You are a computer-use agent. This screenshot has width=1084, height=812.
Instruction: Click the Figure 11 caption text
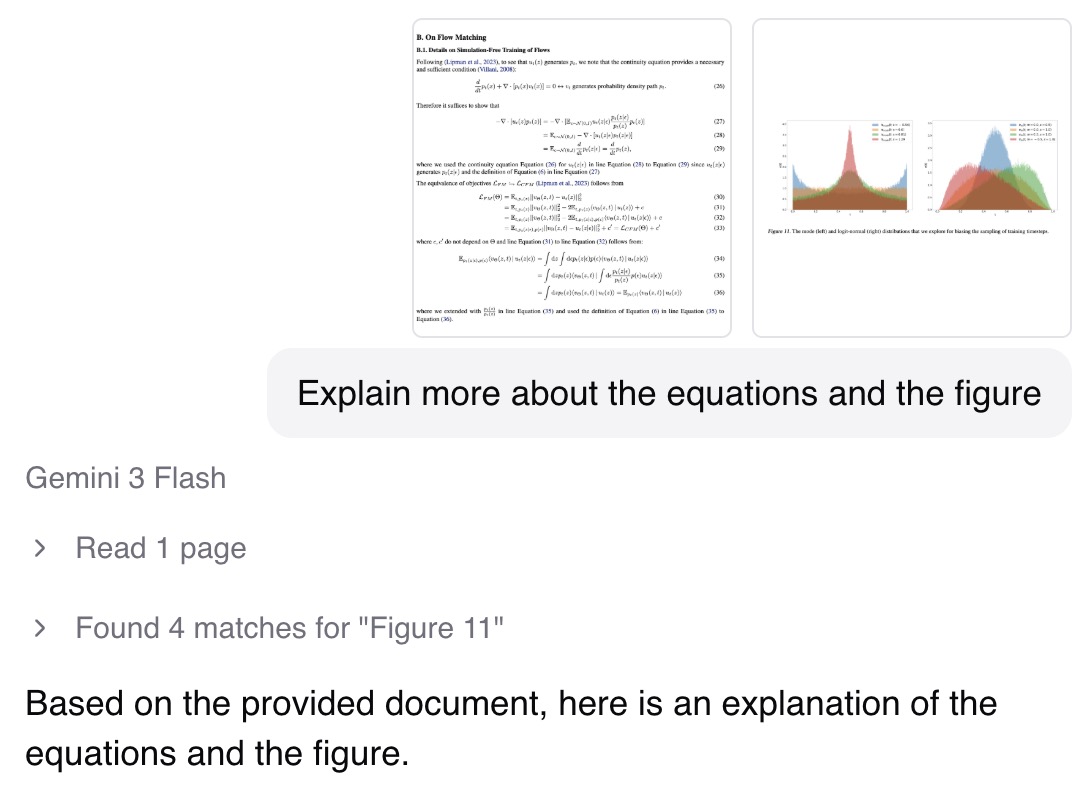pos(910,231)
